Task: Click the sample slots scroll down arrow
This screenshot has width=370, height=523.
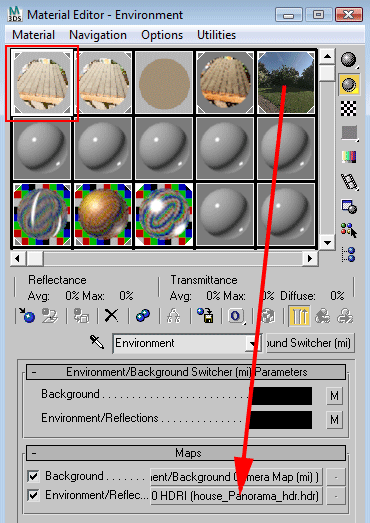Action: coord(327,242)
